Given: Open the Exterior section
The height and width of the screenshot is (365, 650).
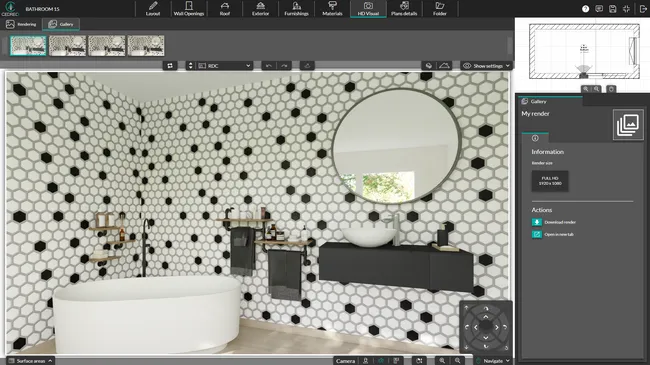Looking at the screenshot, I should (x=260, y=8).
